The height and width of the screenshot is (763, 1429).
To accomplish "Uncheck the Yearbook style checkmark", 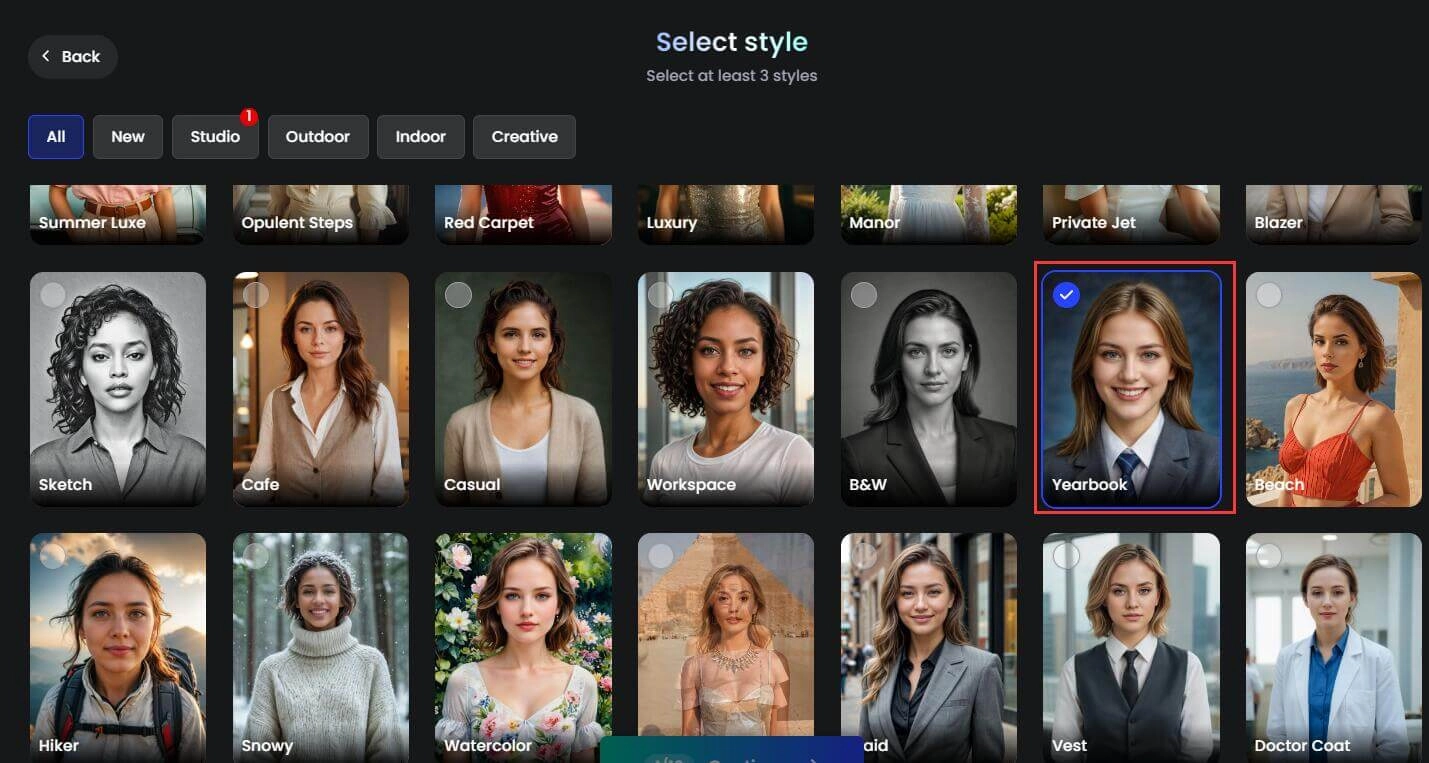I will [x=1067, y=295].
